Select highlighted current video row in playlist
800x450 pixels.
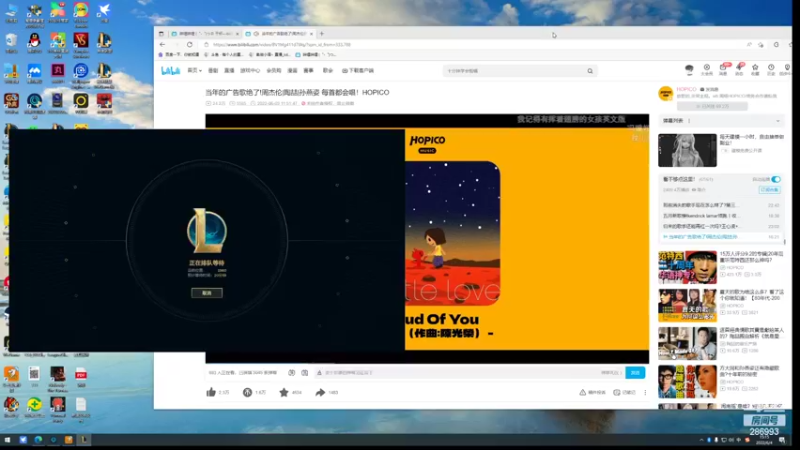click(x=721, y=237)
